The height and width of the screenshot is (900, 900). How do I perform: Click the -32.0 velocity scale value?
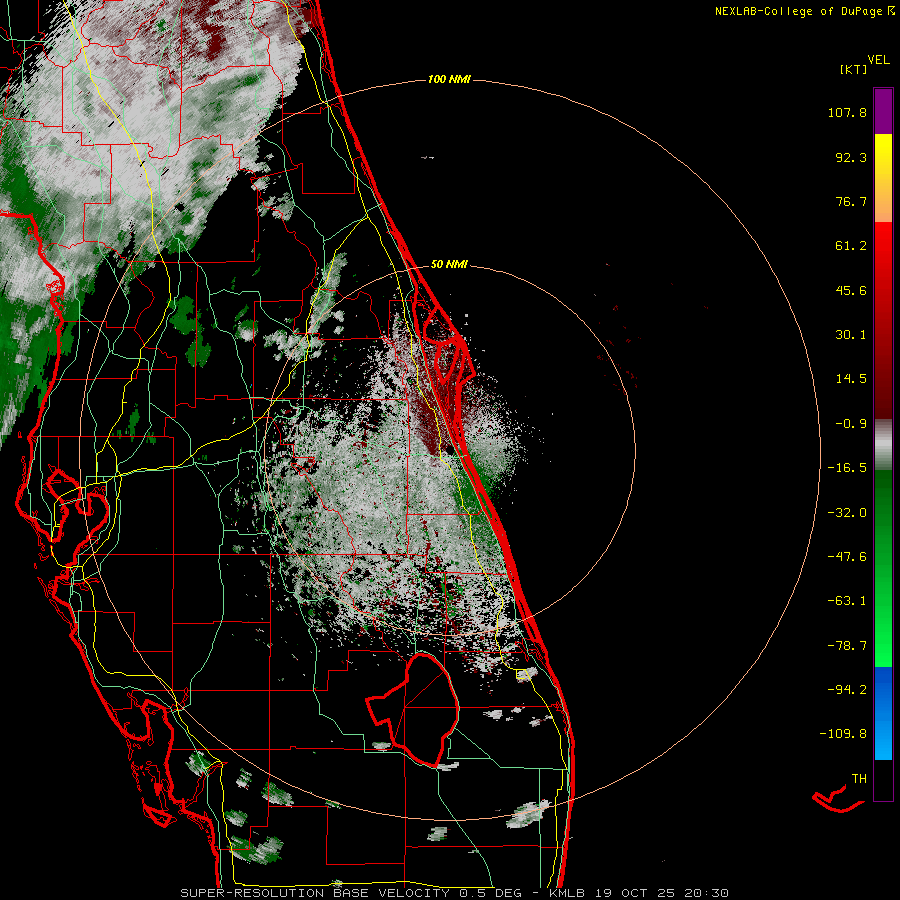[847, 513]
